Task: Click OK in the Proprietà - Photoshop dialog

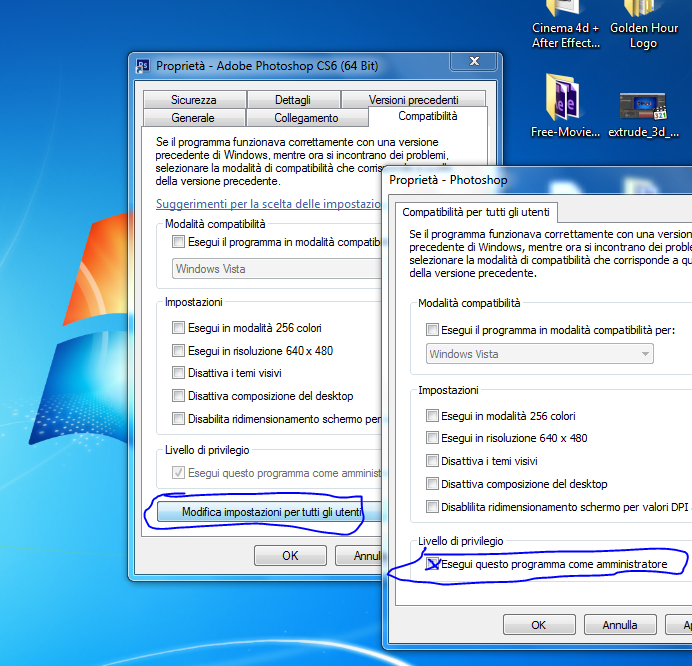Action: point(539,625)
